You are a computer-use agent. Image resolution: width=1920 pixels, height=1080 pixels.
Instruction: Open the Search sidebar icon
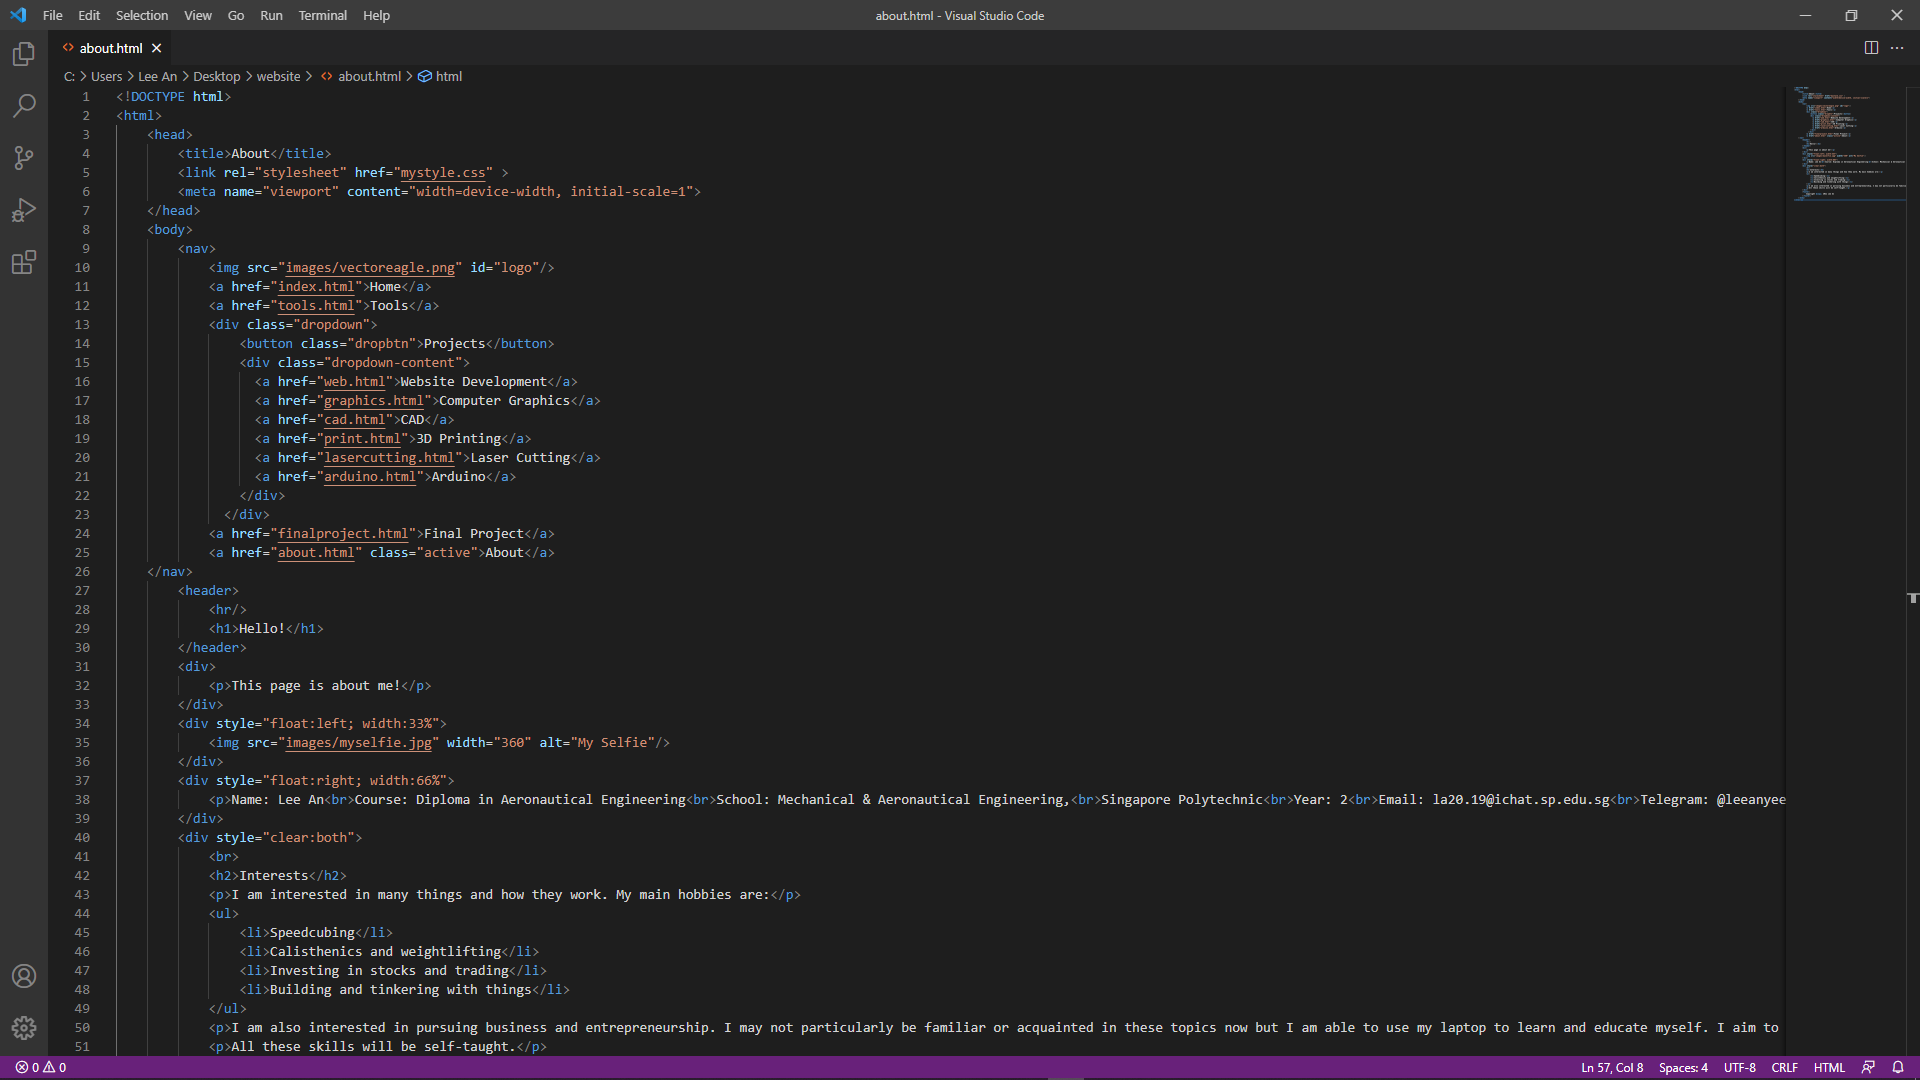tap(24, 106)
